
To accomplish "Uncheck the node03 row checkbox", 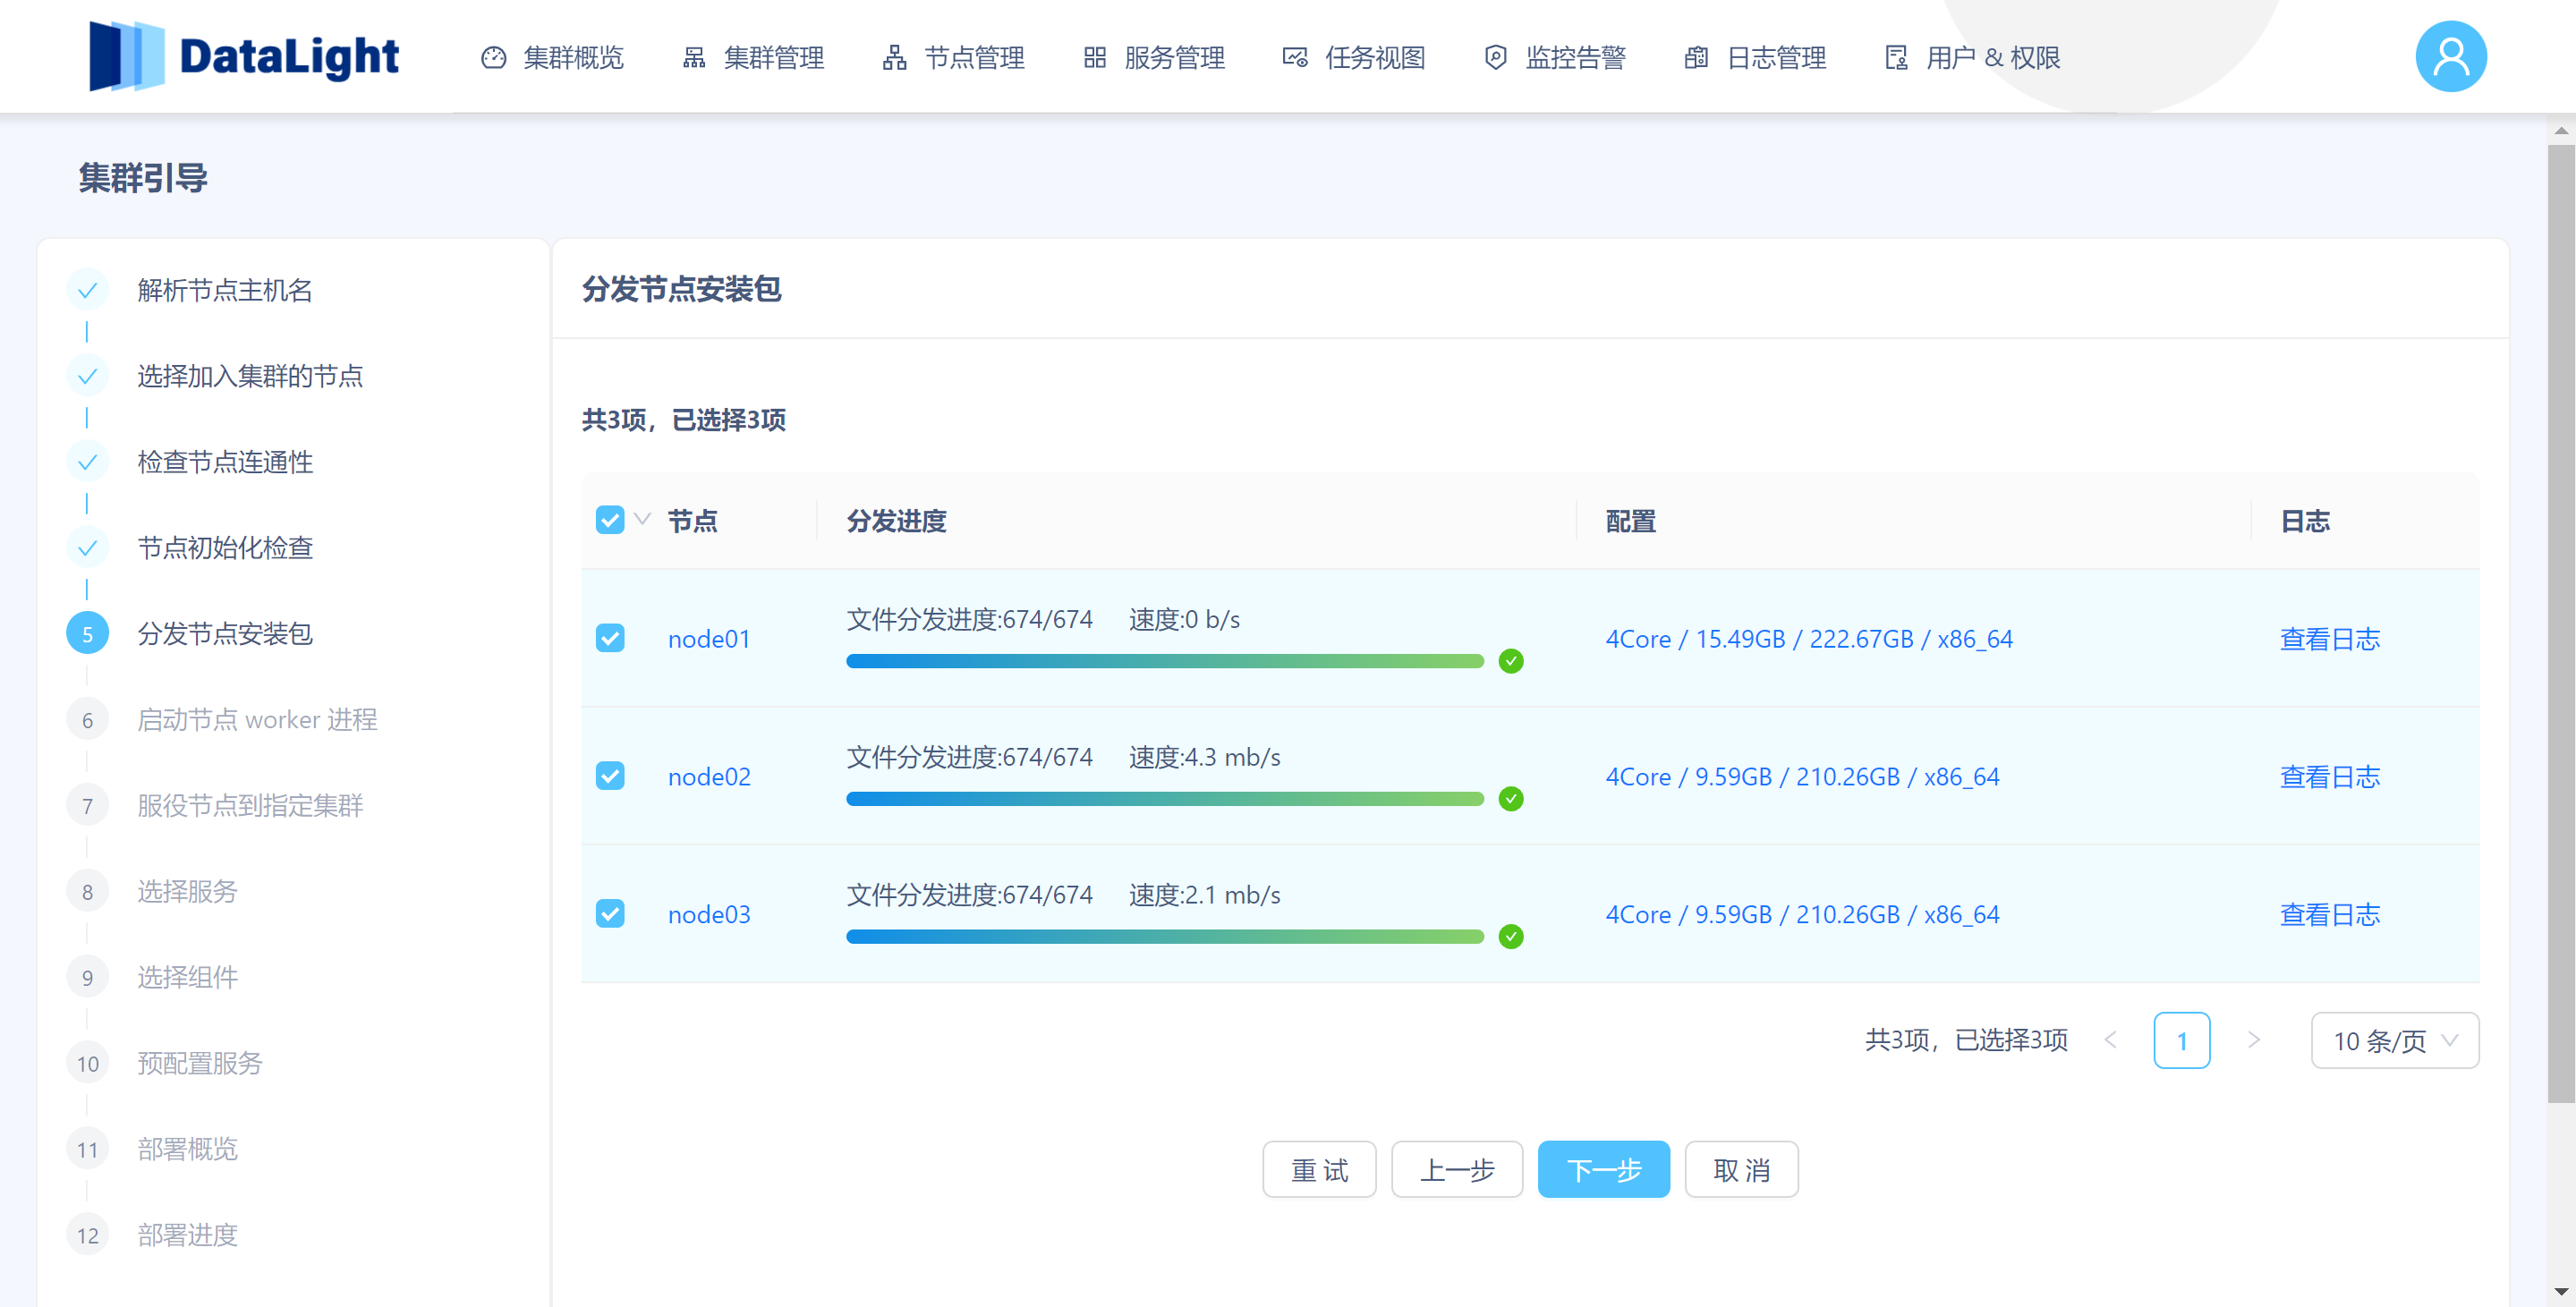I will point(610,914).
